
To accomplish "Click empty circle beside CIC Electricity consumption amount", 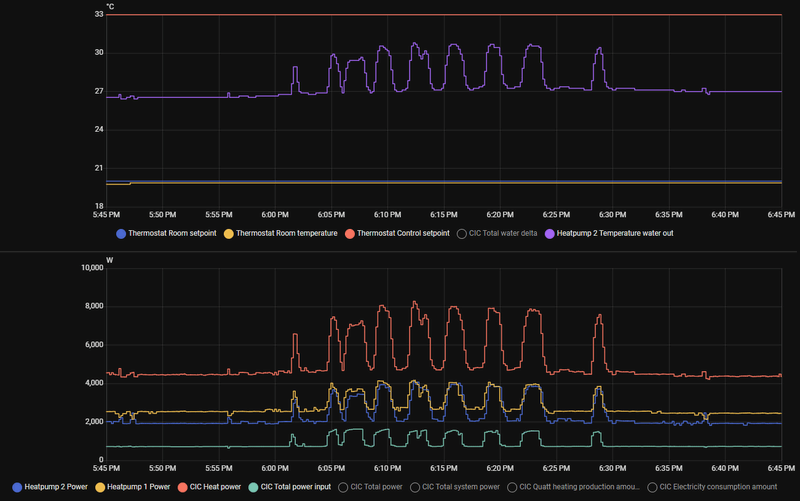I will tap(652, 487).
